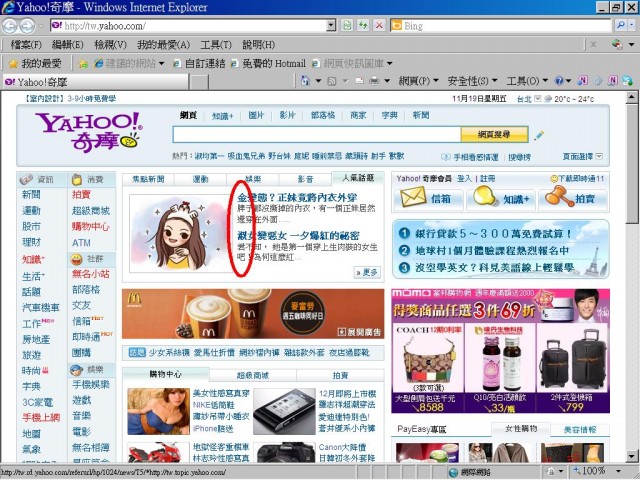
Task: Click the 拍賣 auction gavel icon
Action: [x=559, y=196]
